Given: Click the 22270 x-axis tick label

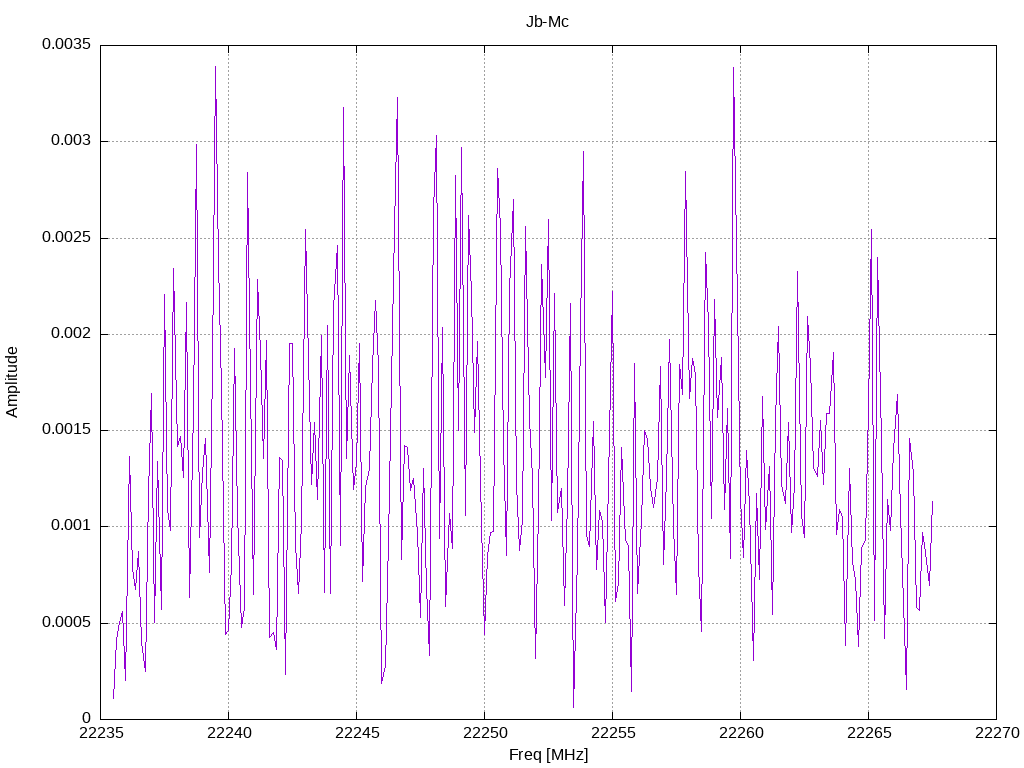Looking at the screenshot, I should click(x=997, y=733).
